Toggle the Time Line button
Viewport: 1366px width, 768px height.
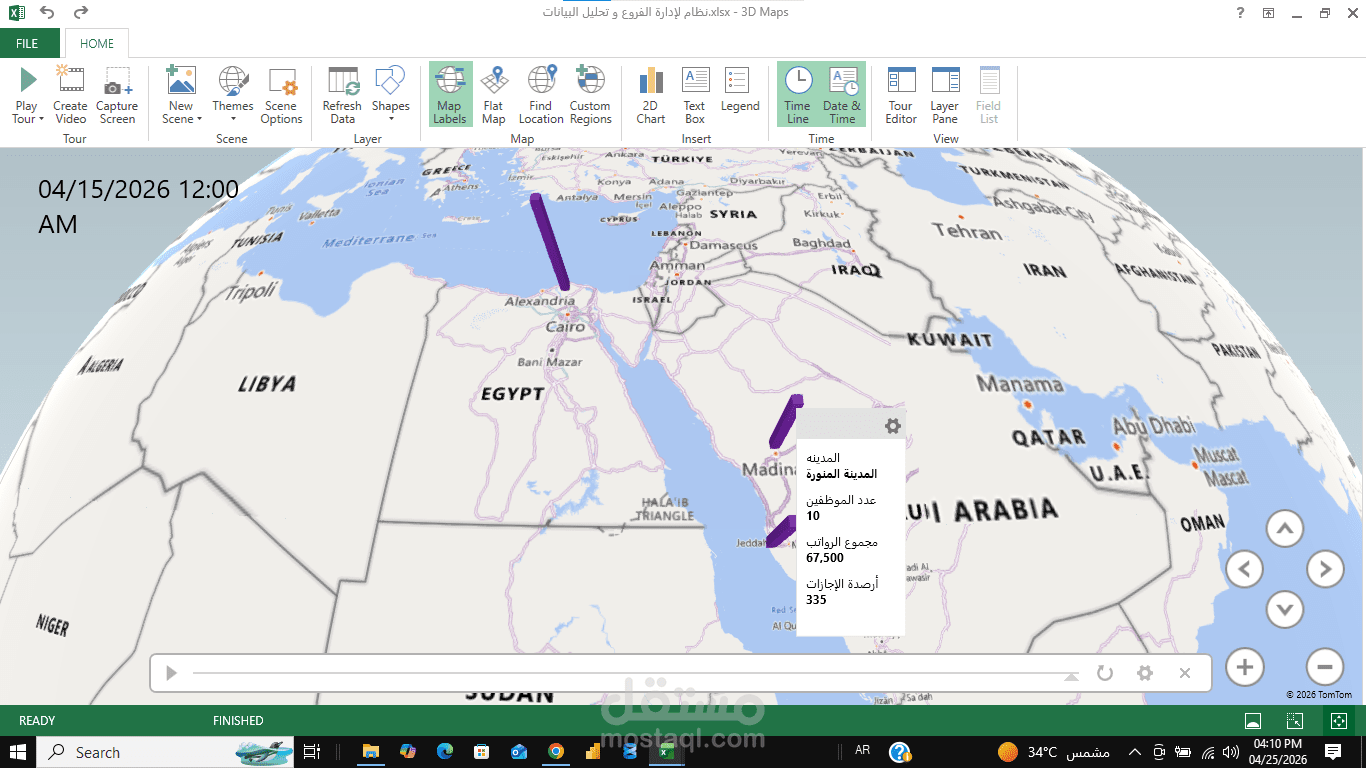click(x=798, y=94)
